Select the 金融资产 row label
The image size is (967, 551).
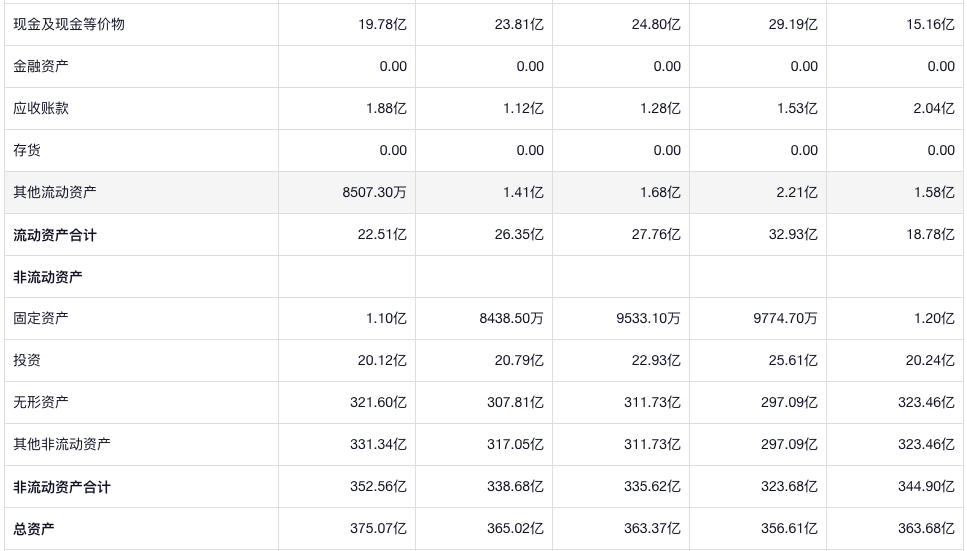pyautogui.click(x=41, y=66)
